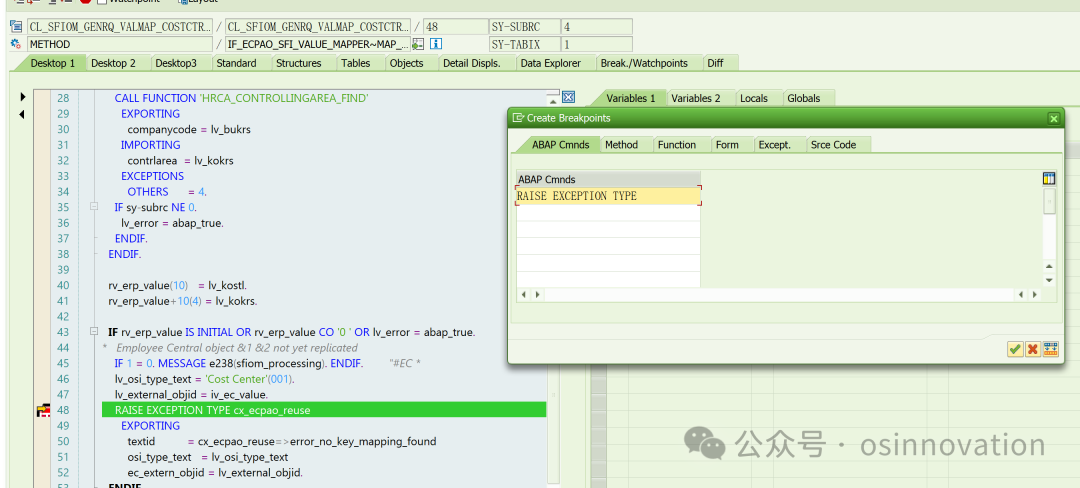Click code line CALL FUNCTION 'HRCA_CONTROLLINGAREA_FIND'

pos(241,98)
